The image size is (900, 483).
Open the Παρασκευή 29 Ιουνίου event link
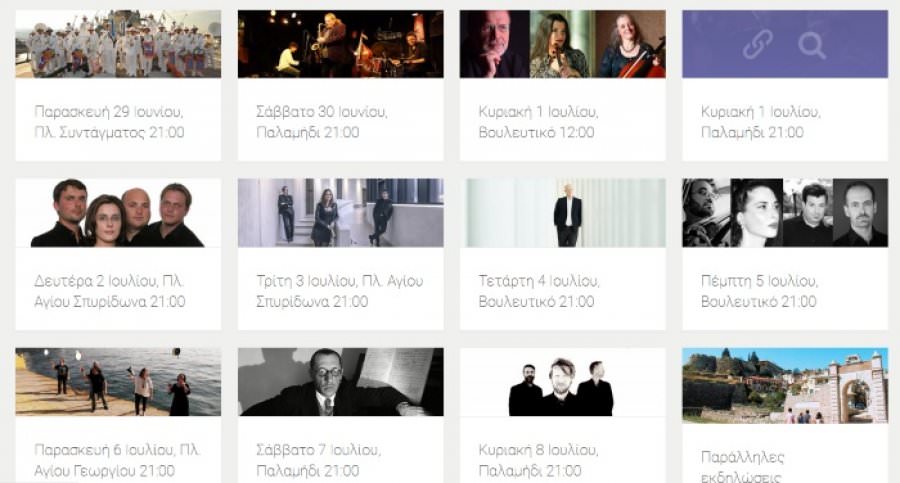(x=109, y=122)
